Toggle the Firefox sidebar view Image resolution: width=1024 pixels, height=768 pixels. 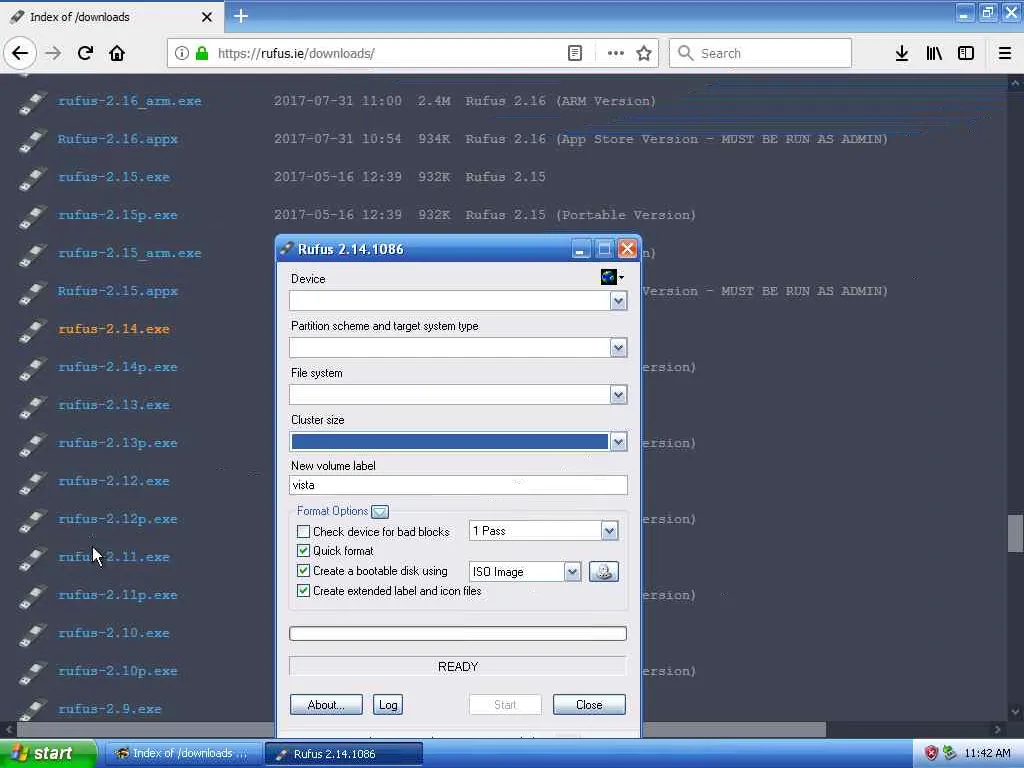tap(966, 54)
